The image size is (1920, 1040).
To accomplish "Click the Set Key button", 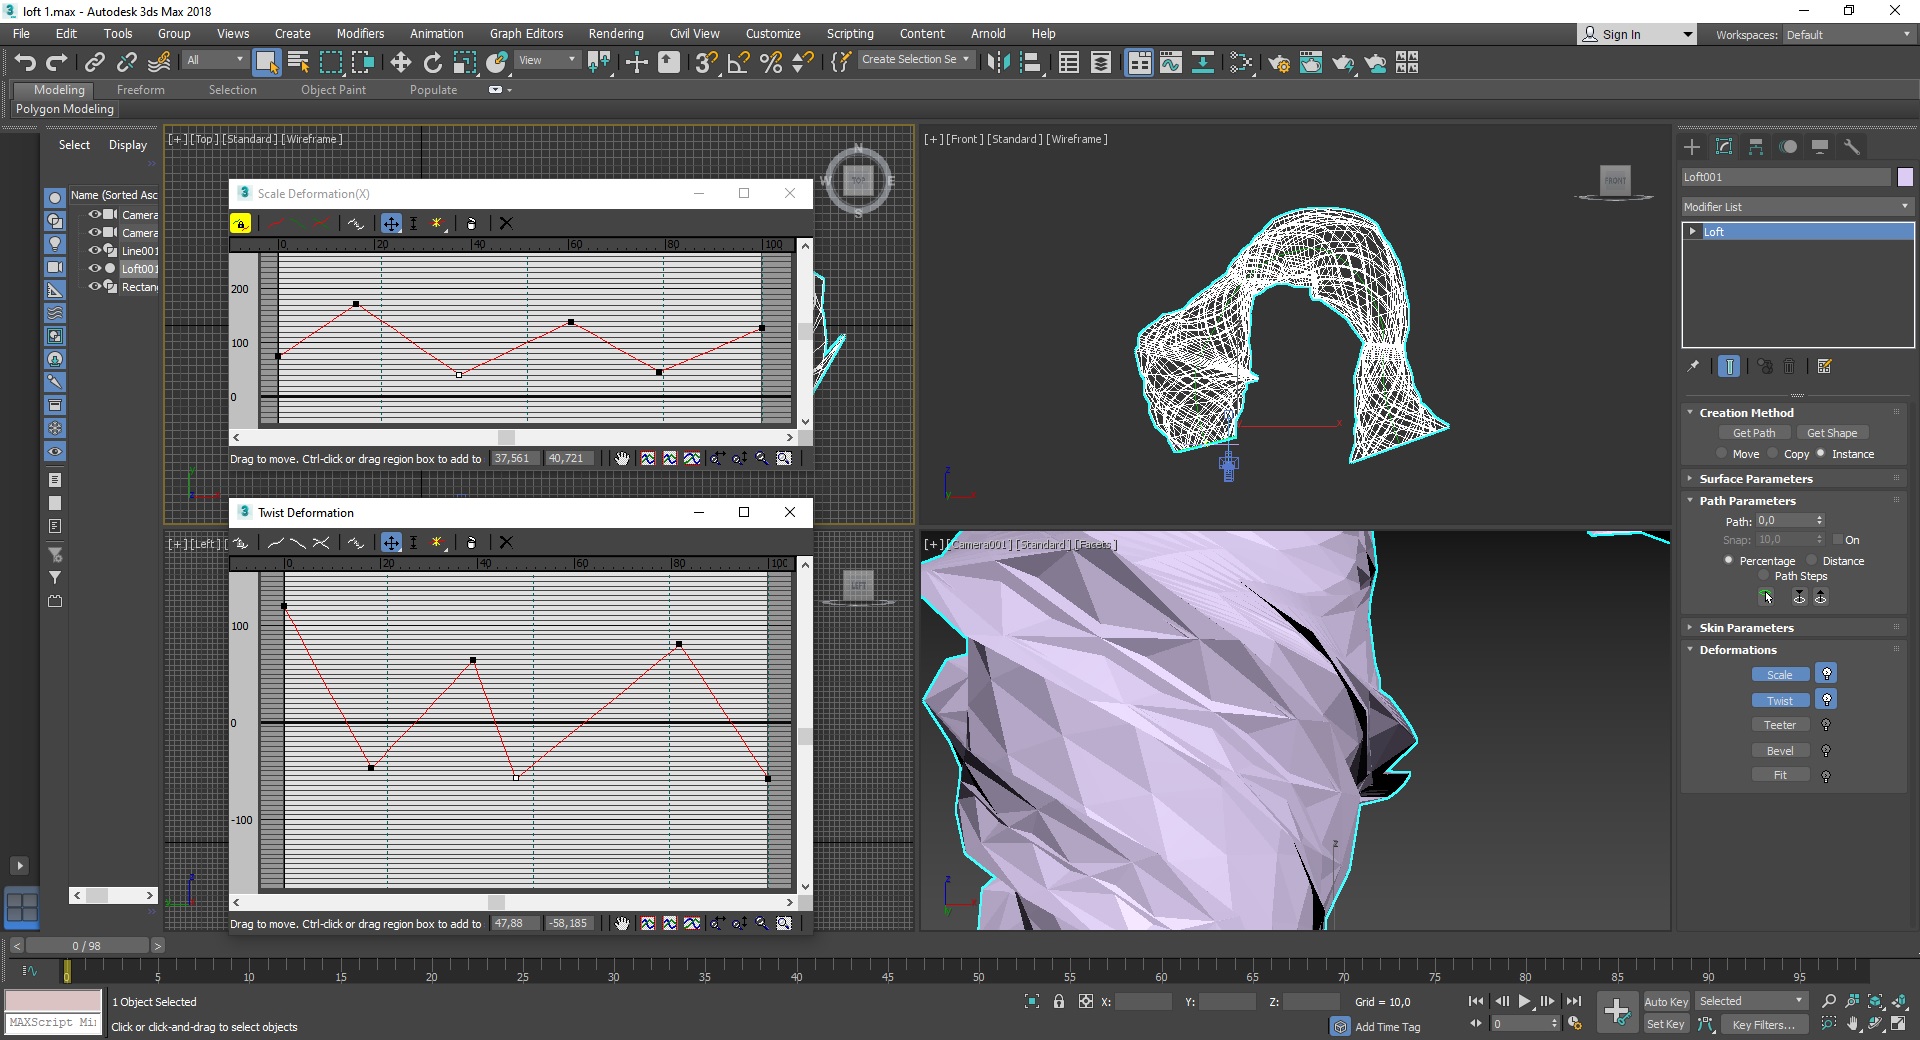I will click(1666, 1024).
